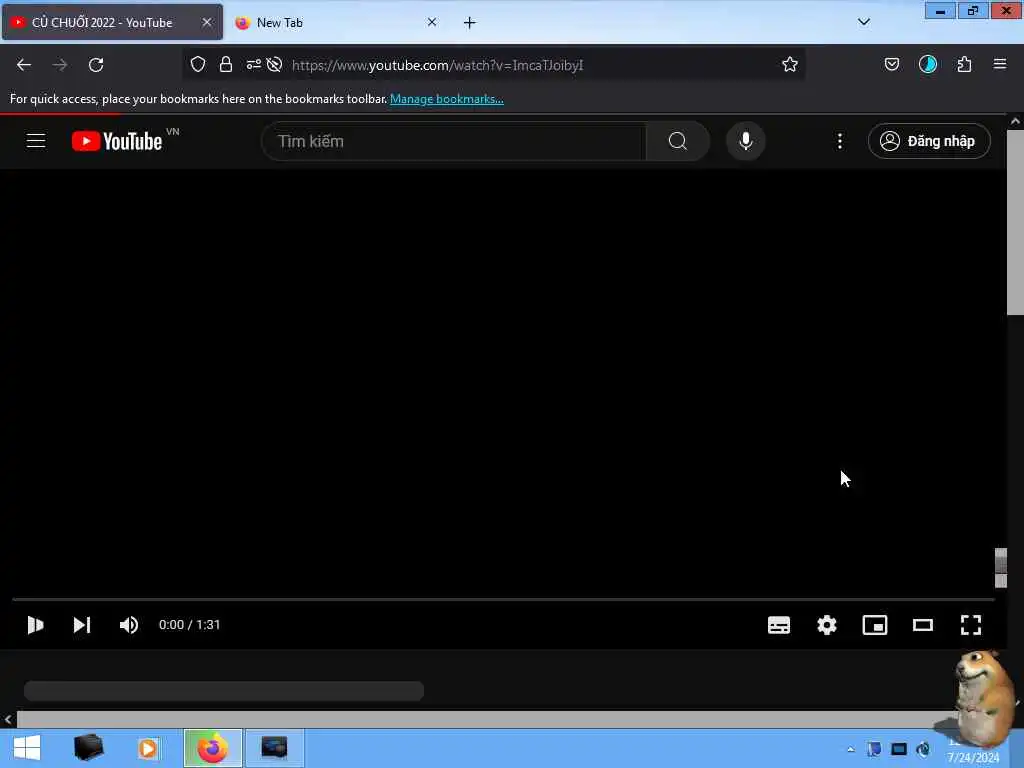Open Firefox application menu
This screenshot has height=768, width=1024.
pos(1000,64)
